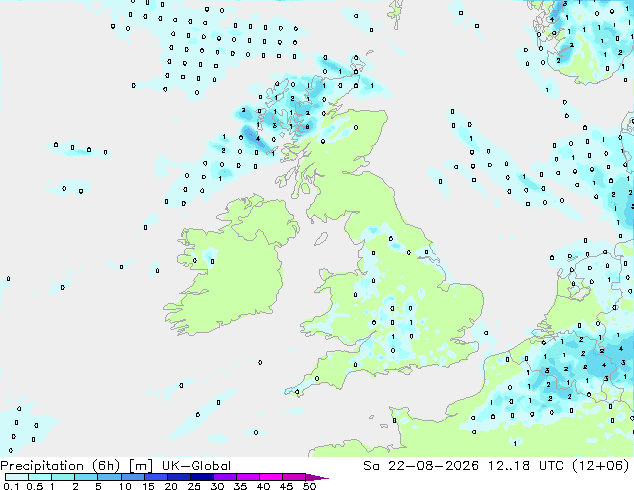Click the 35–40 violet legend swatch

(247, 477)
